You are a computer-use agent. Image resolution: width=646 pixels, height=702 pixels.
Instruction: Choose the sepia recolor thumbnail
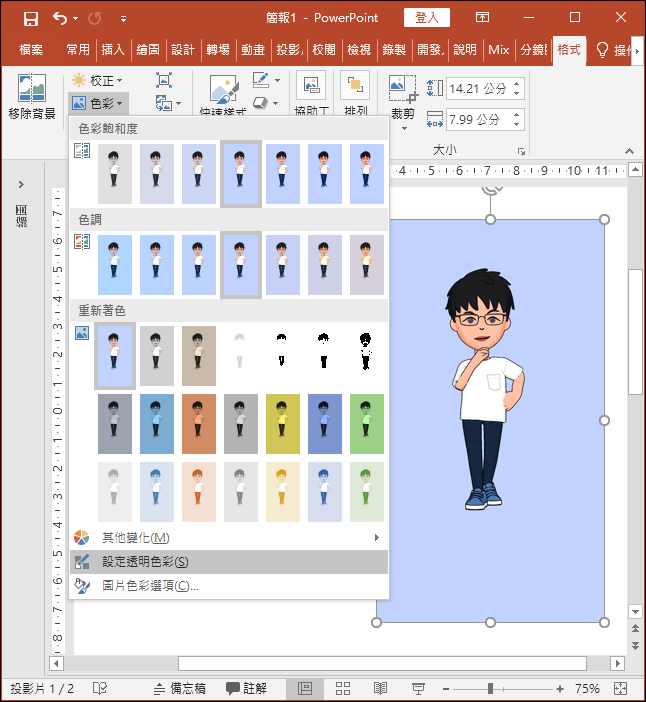pos(199,356)
